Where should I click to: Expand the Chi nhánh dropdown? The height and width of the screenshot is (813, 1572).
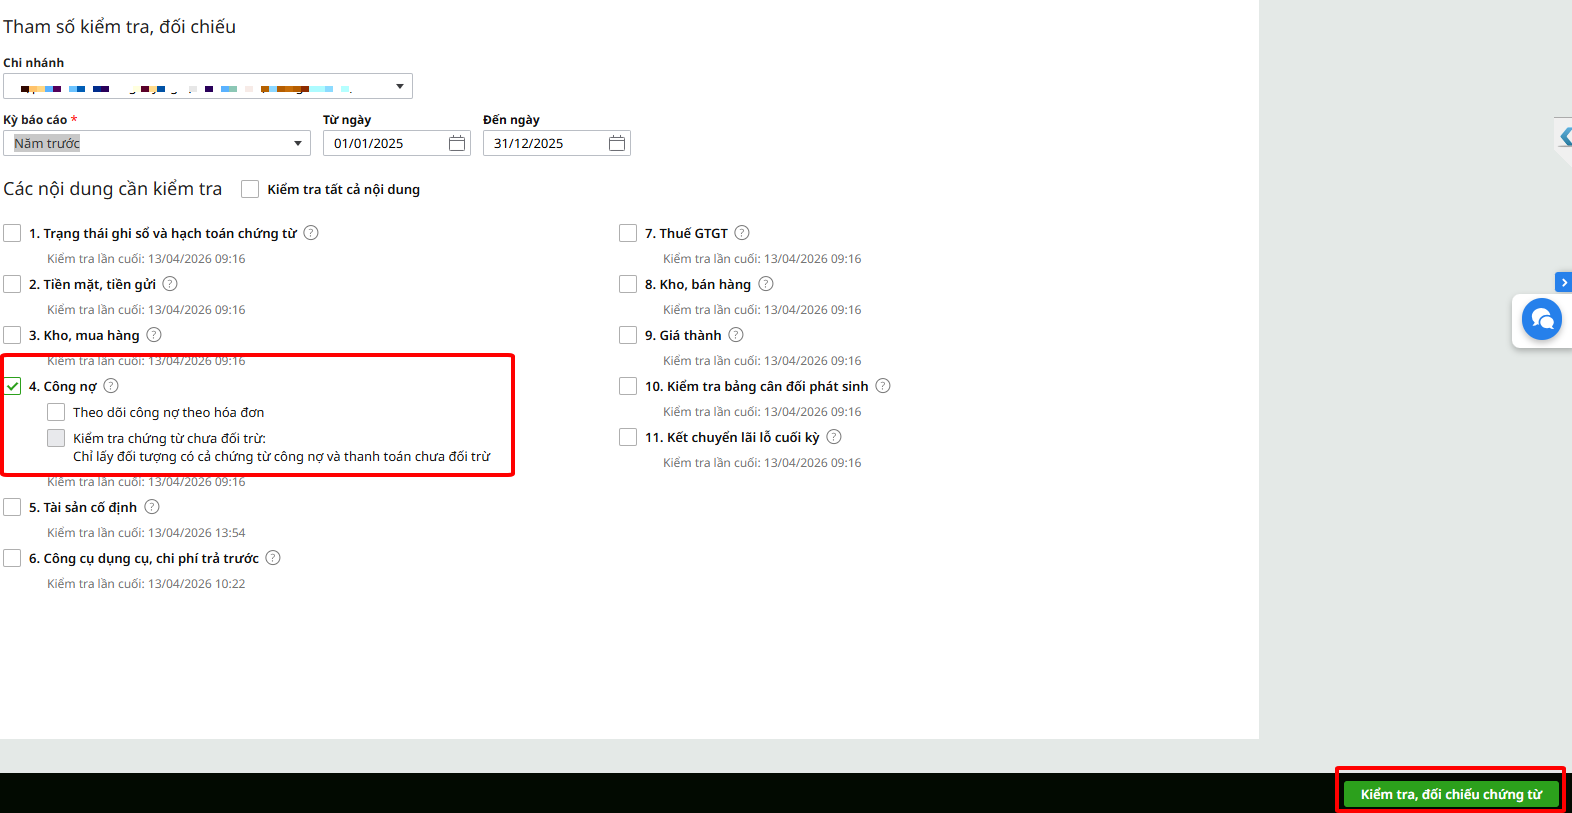[x=207, y=86]
